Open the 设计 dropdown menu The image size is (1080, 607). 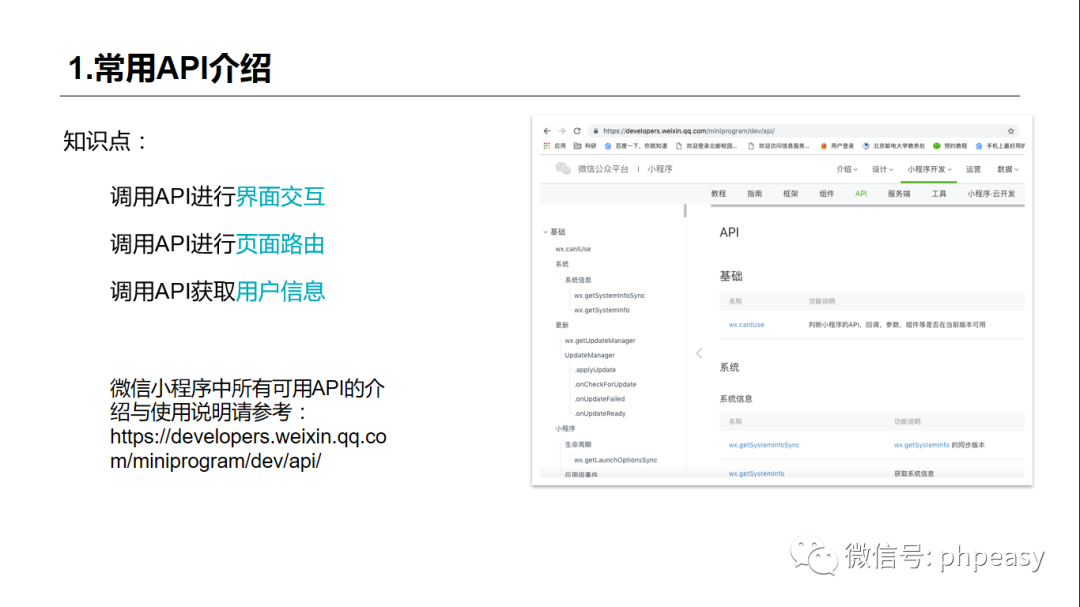point(882,169)
